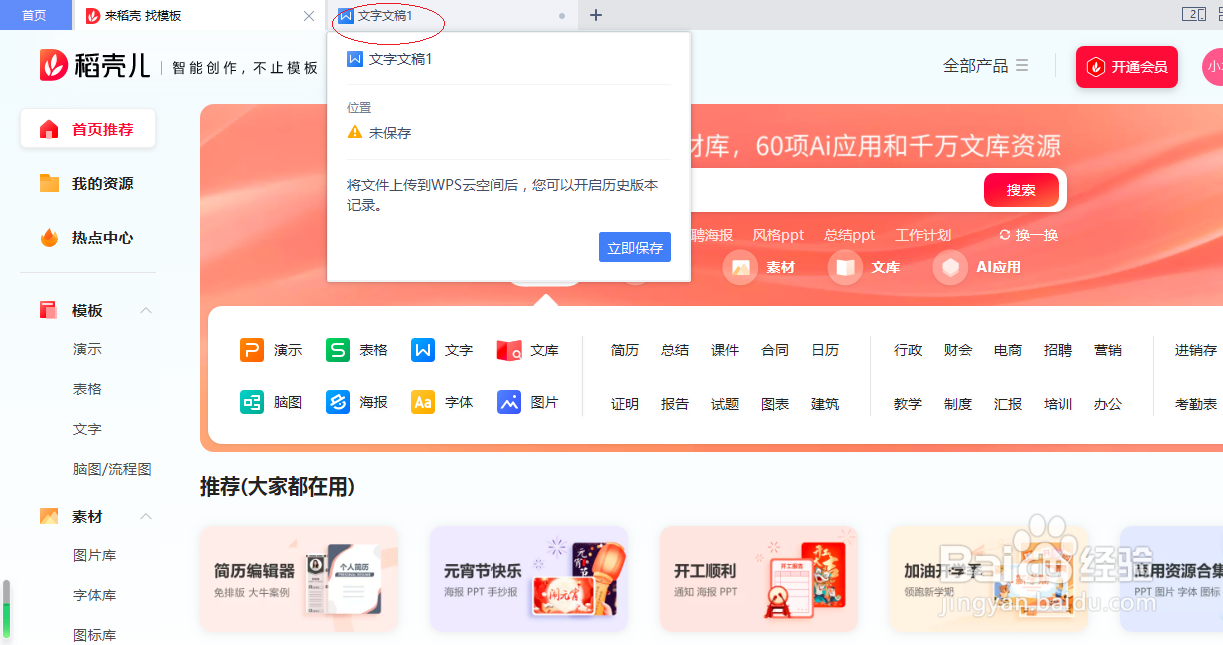Click the 教学 category link
The width and height of the screenshot is (1223, 645).
(x=908, y=404)
